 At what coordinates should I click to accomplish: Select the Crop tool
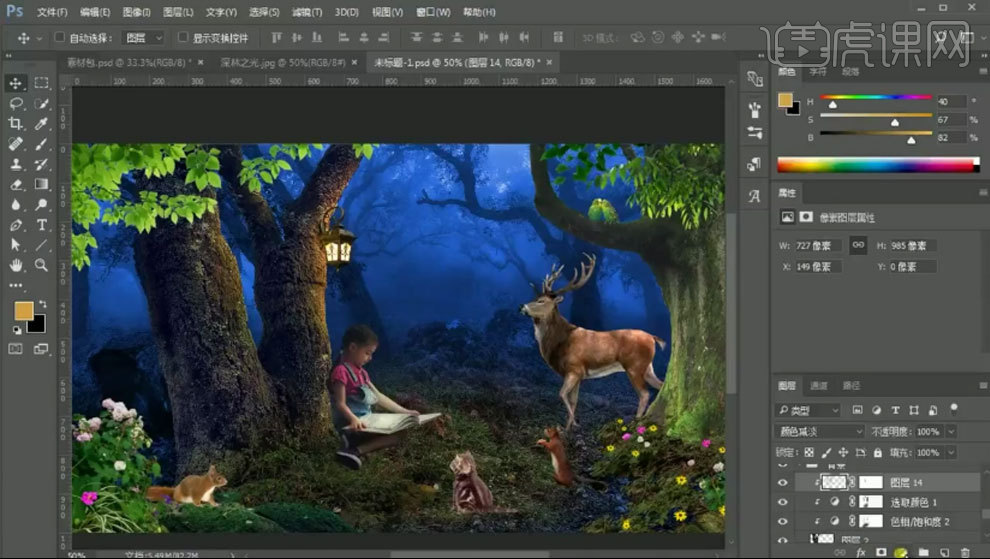(16, 123)
